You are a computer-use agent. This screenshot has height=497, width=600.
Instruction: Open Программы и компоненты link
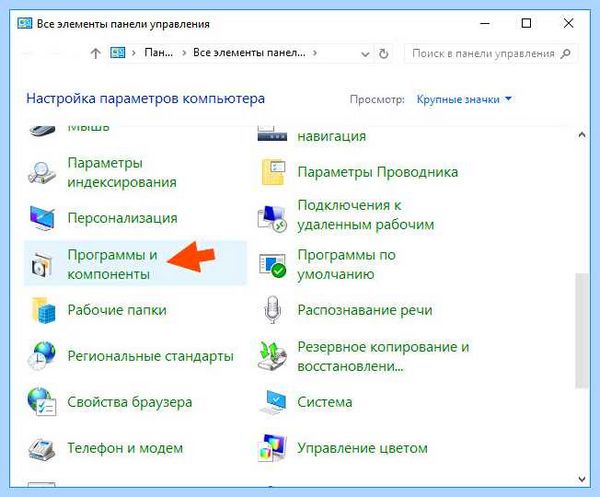pos(112,264)
